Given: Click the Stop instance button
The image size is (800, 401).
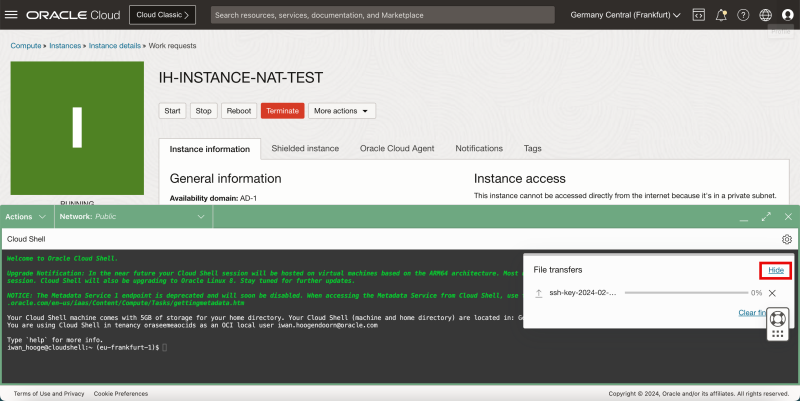Looking at the screenshot, I should click(x=204, y=111).
